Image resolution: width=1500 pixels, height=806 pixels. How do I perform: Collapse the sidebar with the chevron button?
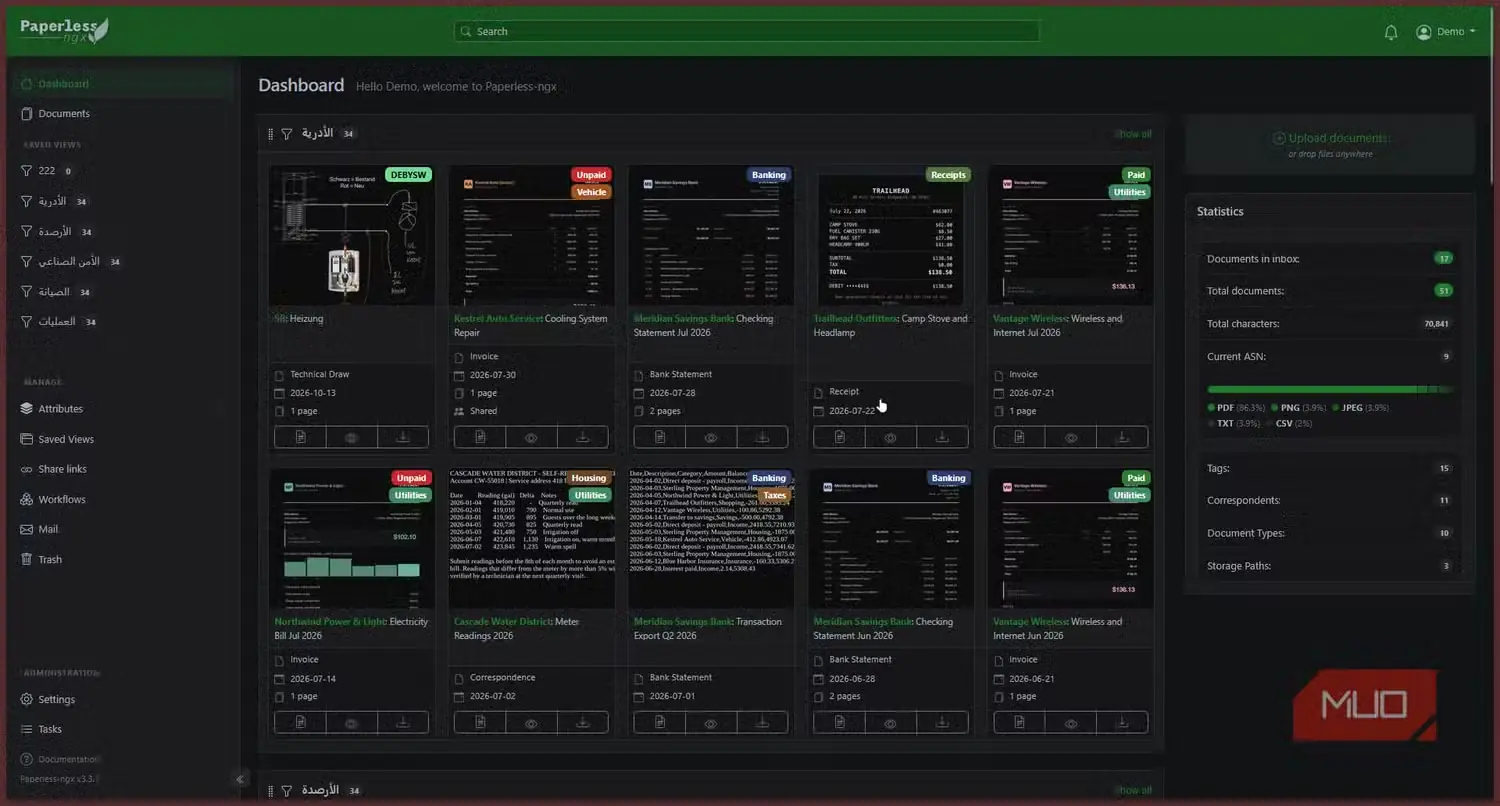(239, 779)
